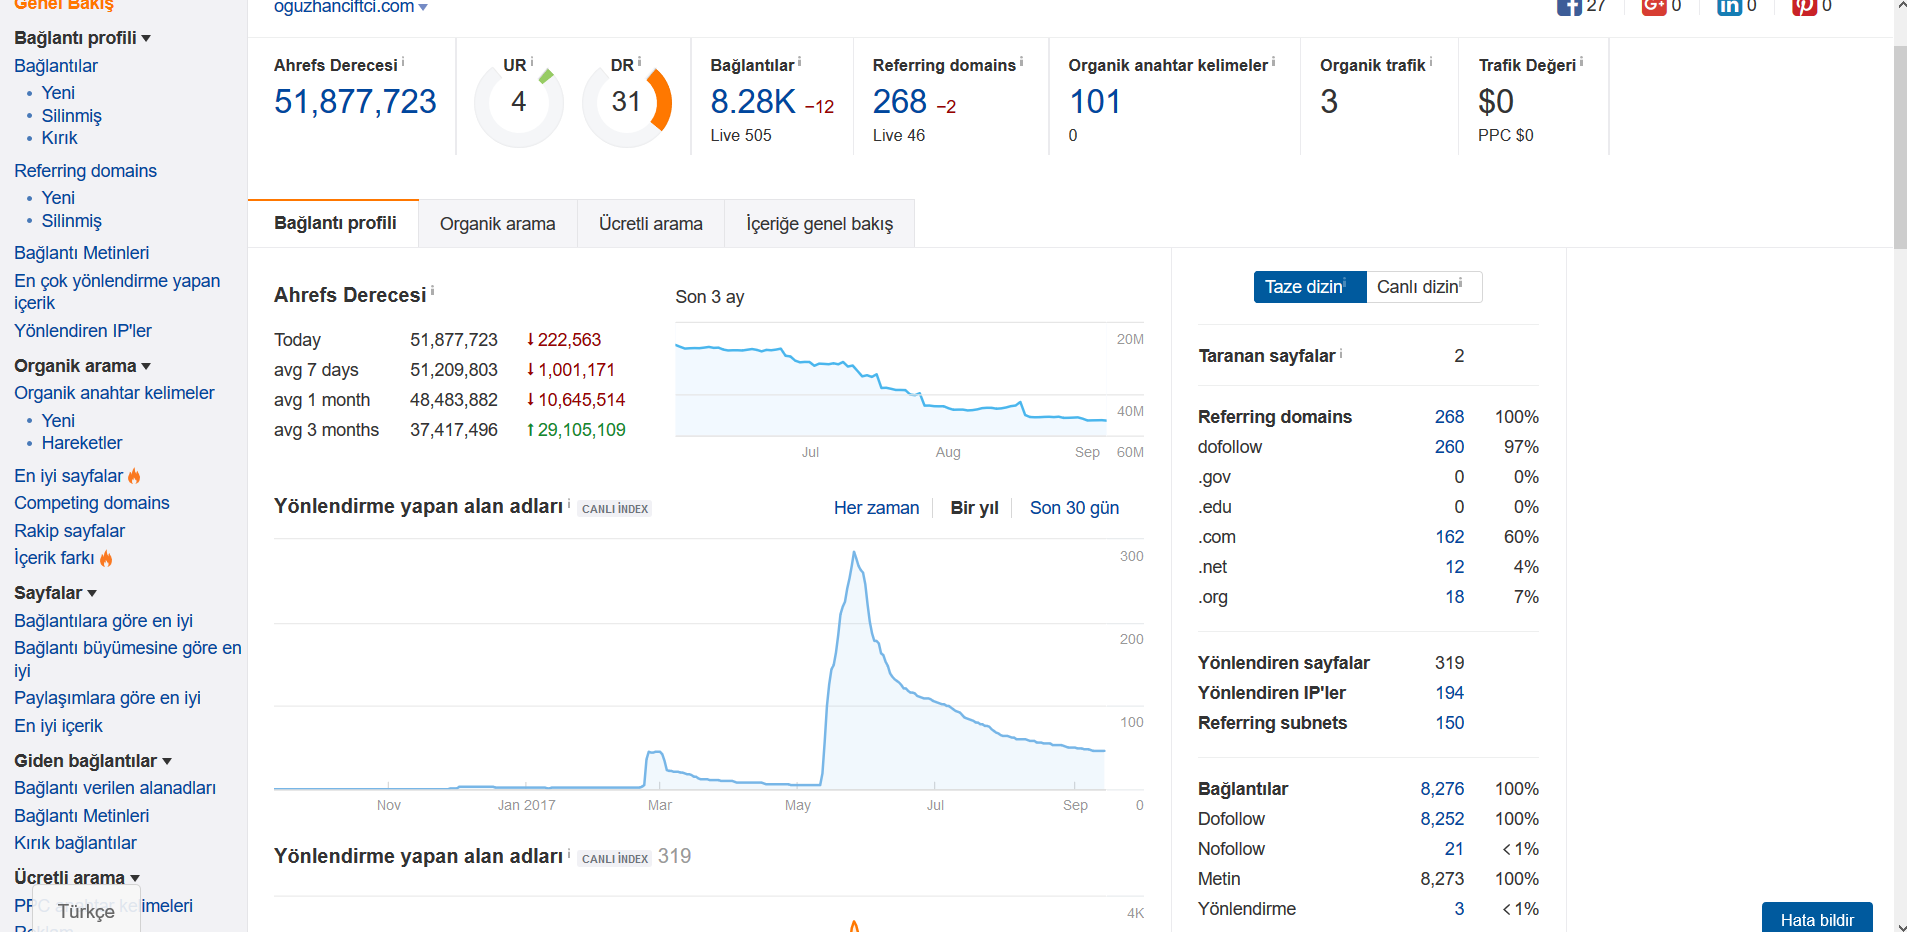Click info icon beside Trafik Değeri
Viewport: 1907px width, 932px height.
tap(1581, 62)
